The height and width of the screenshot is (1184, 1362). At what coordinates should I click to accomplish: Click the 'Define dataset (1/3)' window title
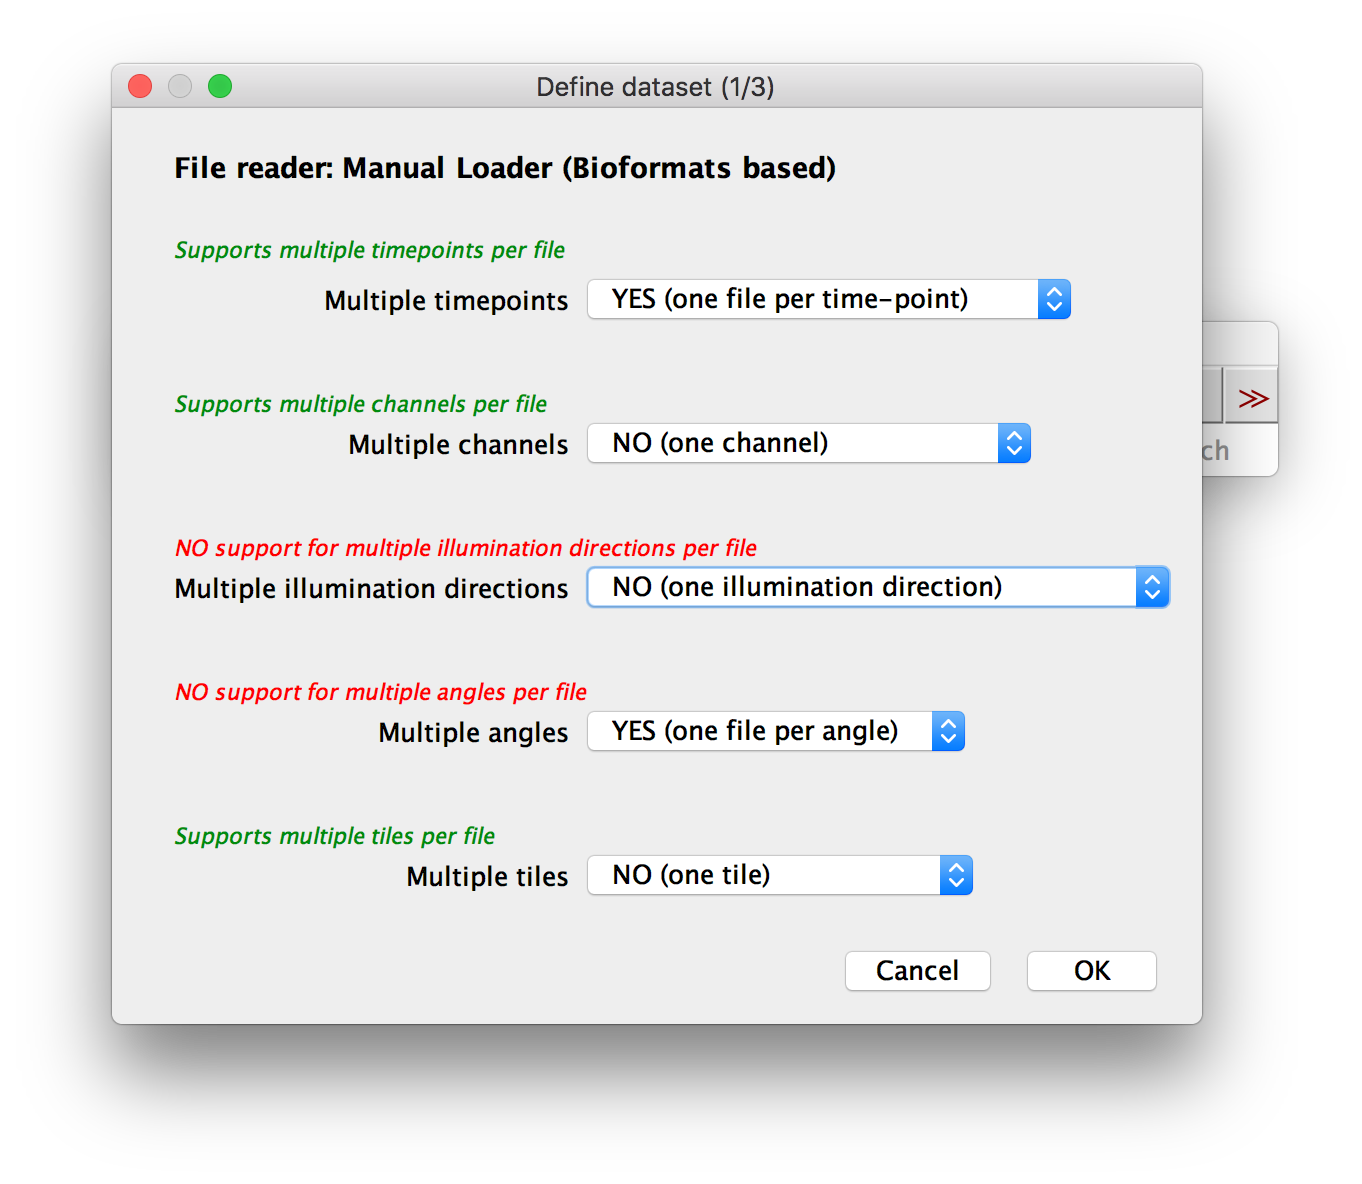(x=655, y=87)
